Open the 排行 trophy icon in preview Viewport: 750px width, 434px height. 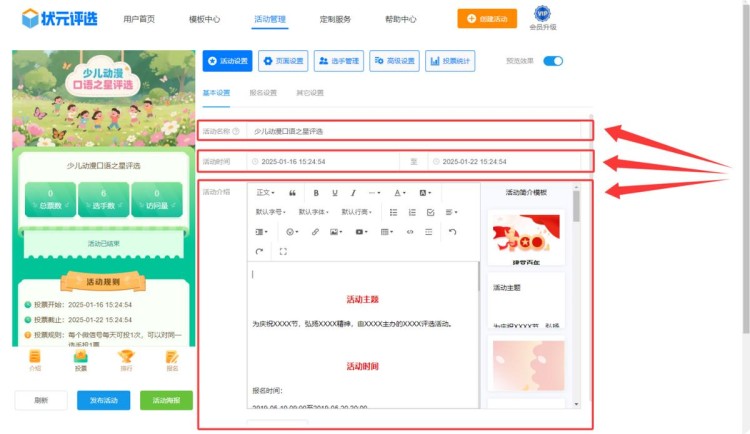tap(126, 360)
